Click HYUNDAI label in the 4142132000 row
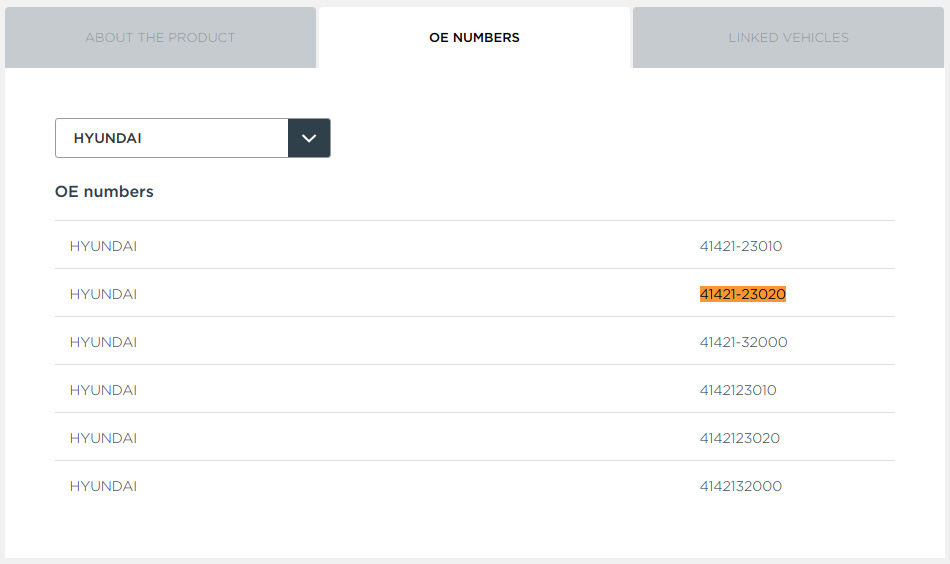950x564 pixels. tap(103, 486)
